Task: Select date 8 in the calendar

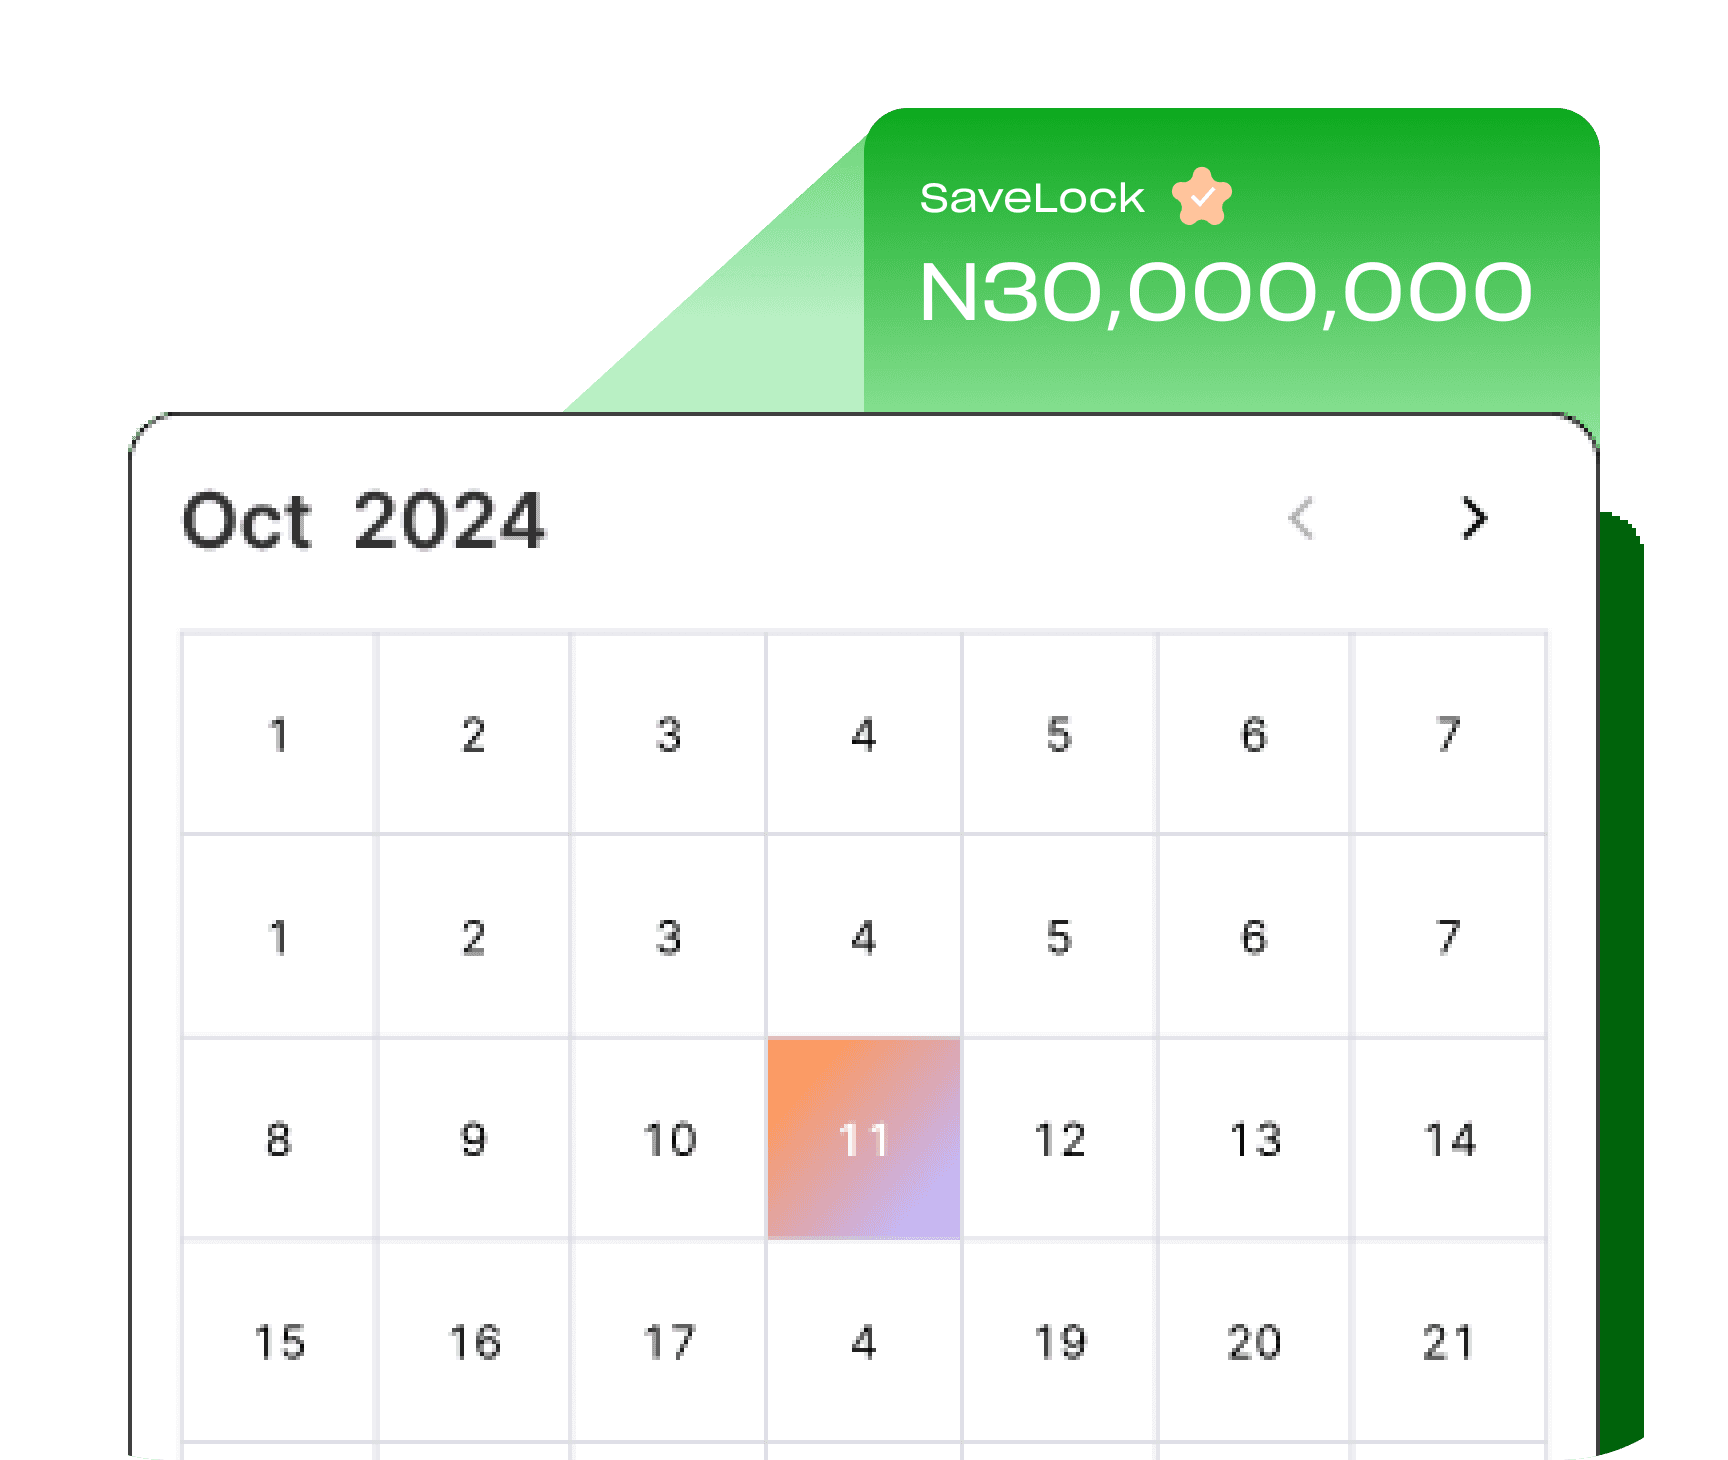Action: (279, 1139)
